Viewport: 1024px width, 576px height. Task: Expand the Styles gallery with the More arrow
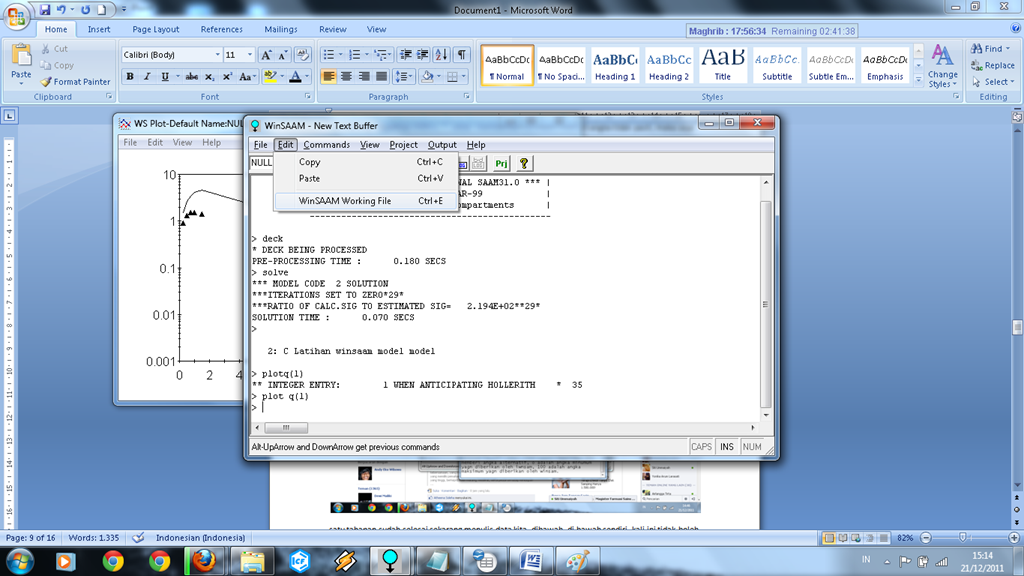coord(918,79)
